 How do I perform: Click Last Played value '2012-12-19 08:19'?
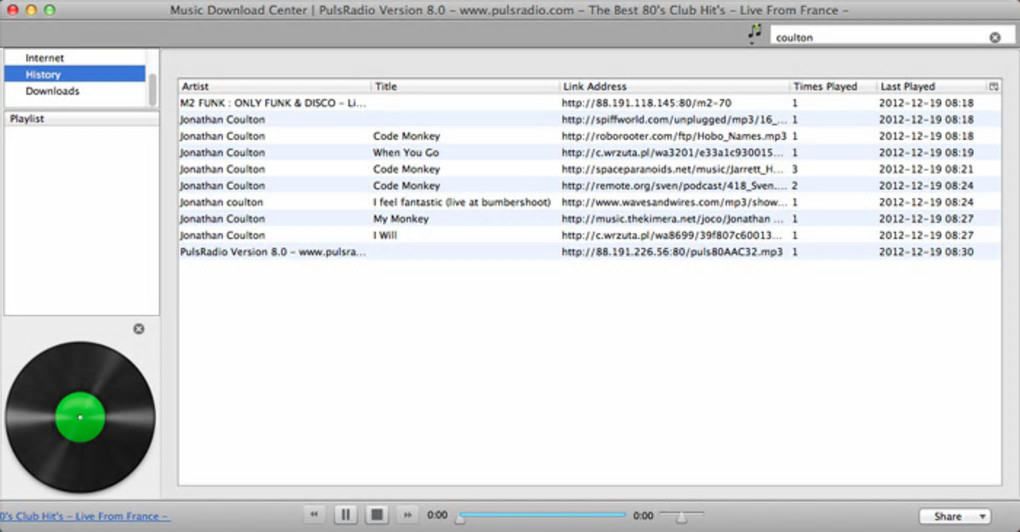926,153
